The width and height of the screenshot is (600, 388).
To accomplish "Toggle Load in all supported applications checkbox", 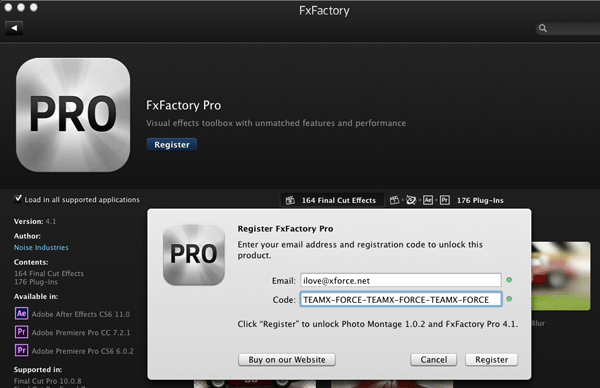I will pyautogui.click(x=18, y=199).
